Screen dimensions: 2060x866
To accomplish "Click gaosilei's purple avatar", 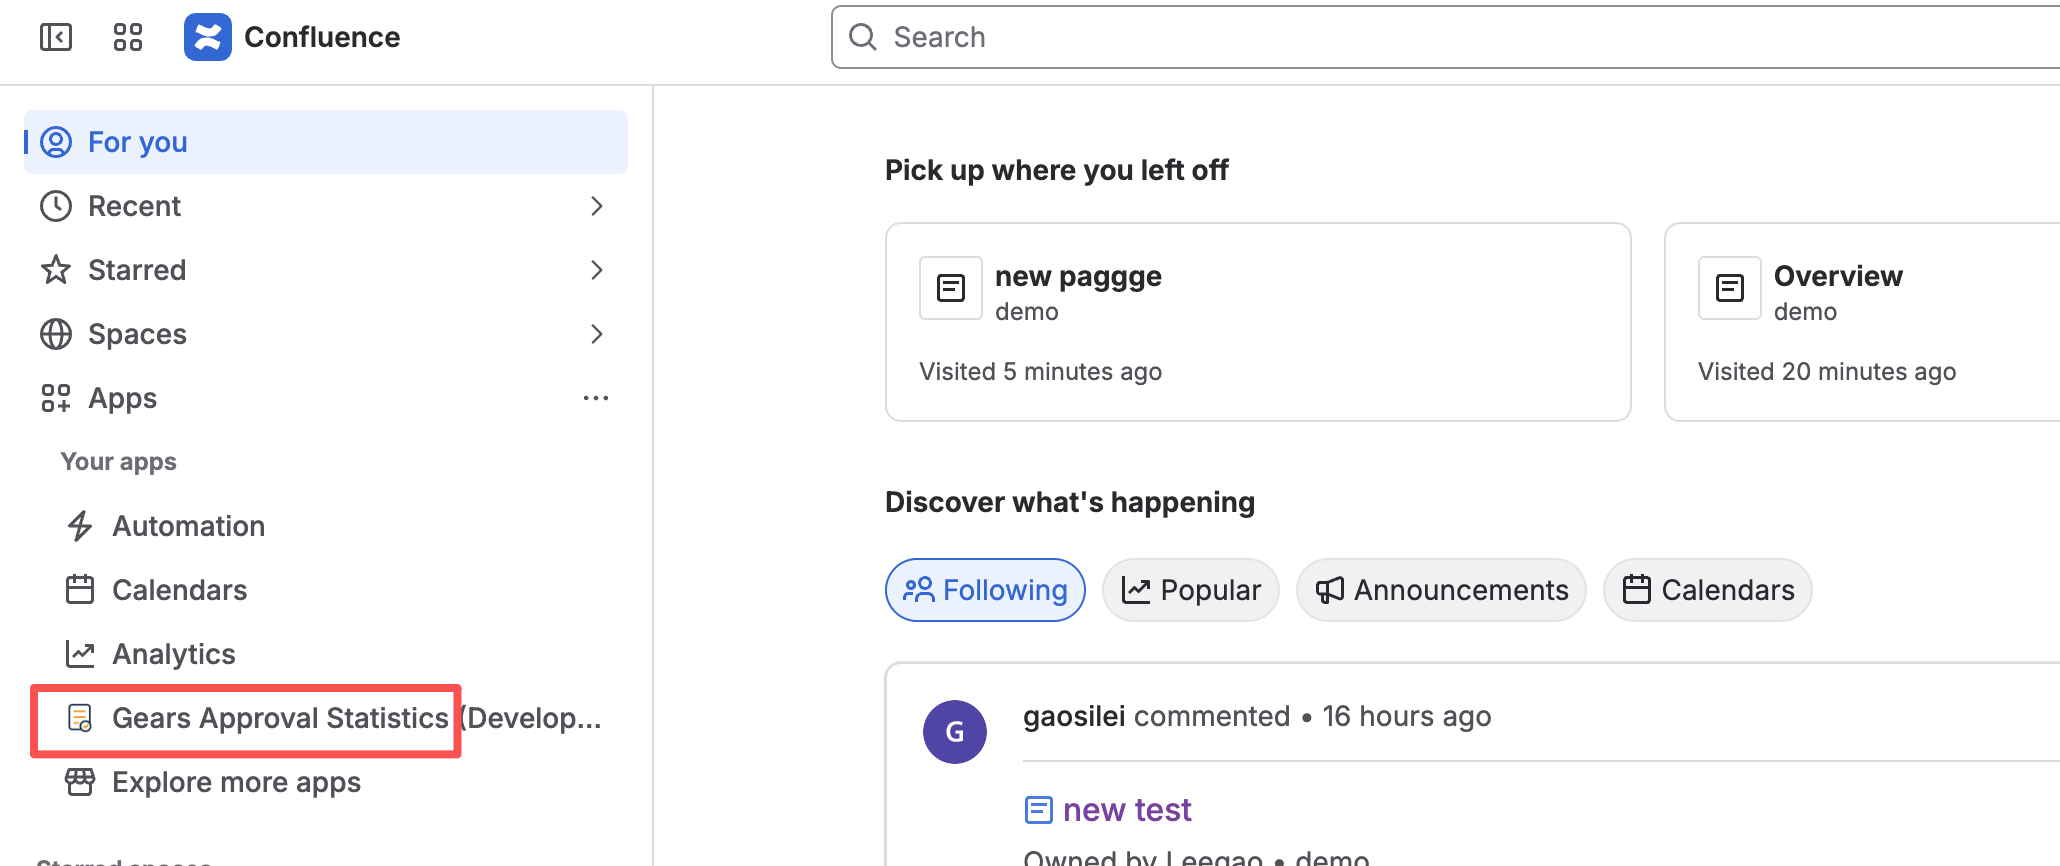I will [x=954, y=732].
